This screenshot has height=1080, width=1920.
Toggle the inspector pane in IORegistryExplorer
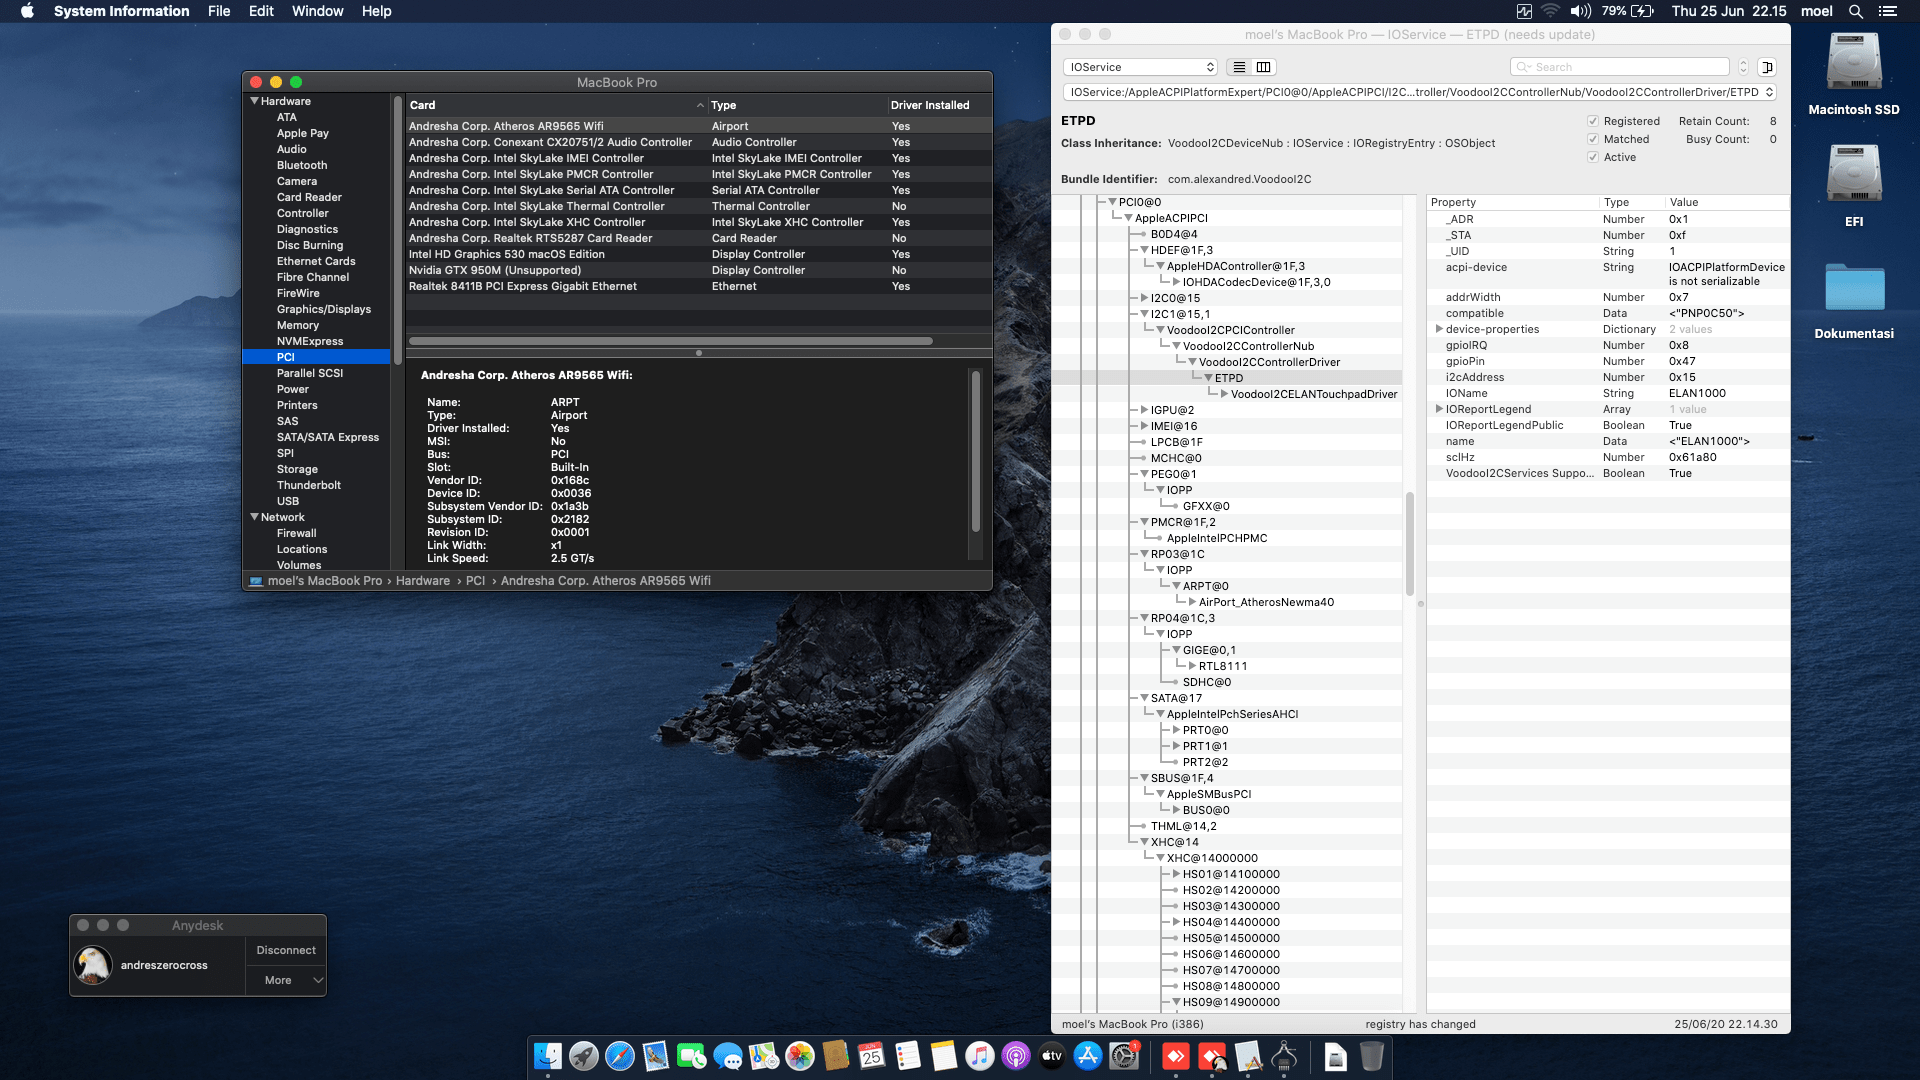tap(1768, 67)
